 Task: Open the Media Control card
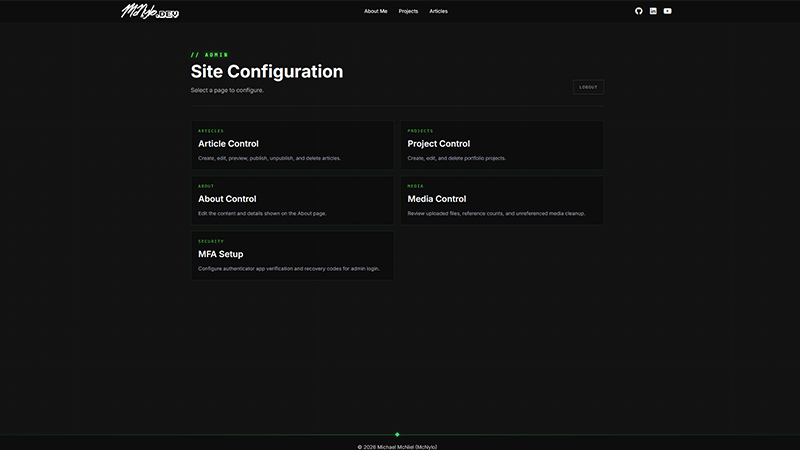point(502,201)
